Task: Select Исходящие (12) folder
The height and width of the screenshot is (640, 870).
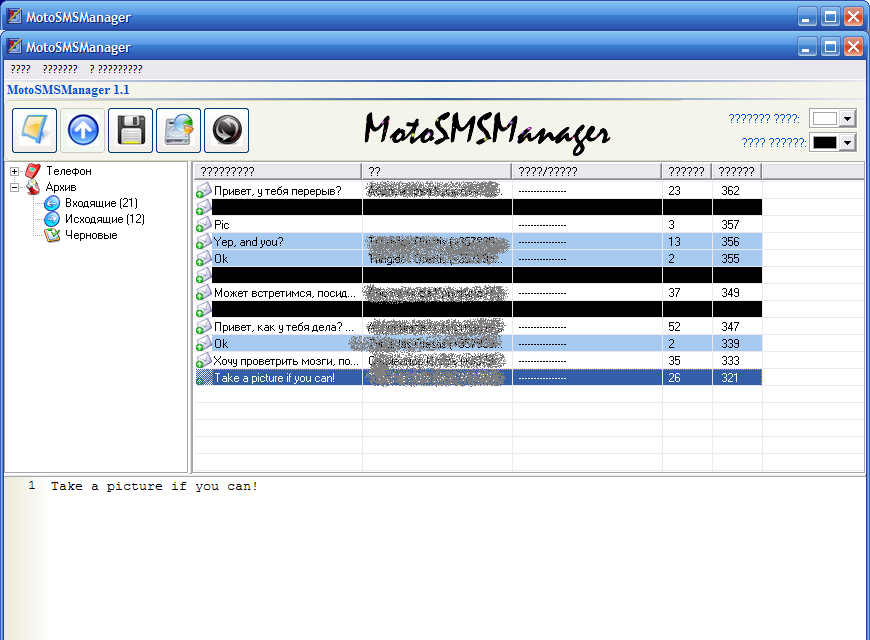Action: (x=105, y=219)
